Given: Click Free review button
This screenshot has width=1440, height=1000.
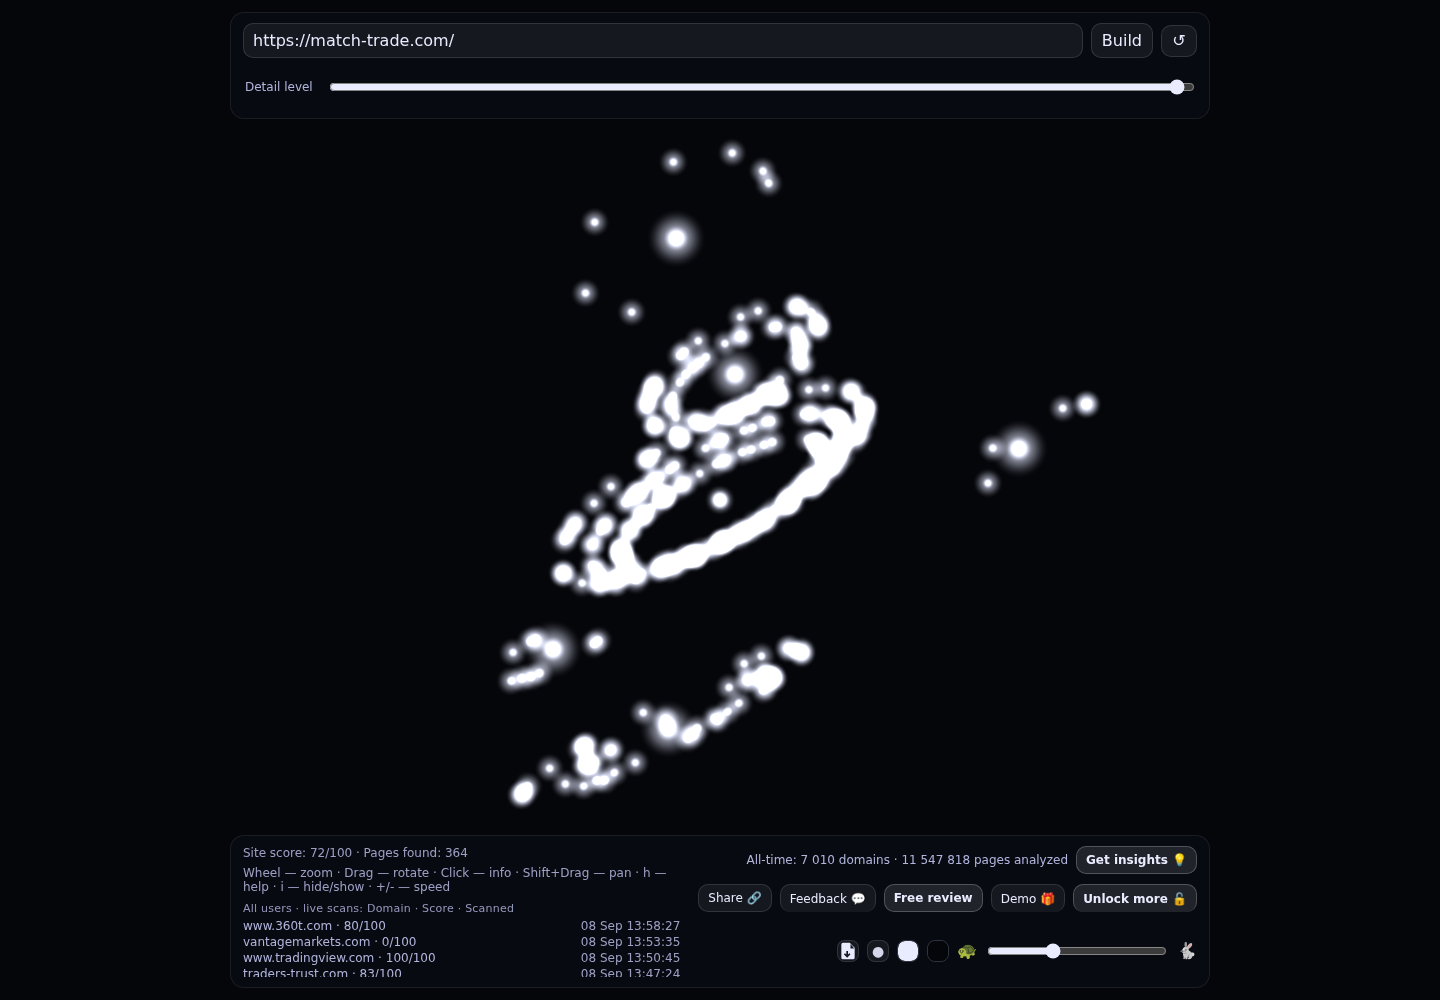Looking at the screenshot, I should (933, 898).
